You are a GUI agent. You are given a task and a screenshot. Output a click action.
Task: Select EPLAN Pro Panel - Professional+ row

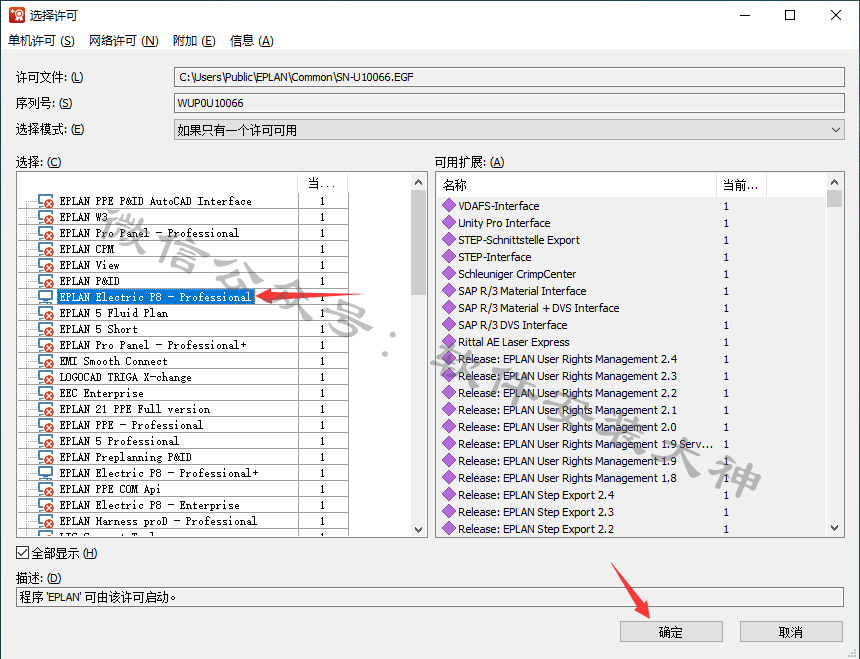click(153, 345)
